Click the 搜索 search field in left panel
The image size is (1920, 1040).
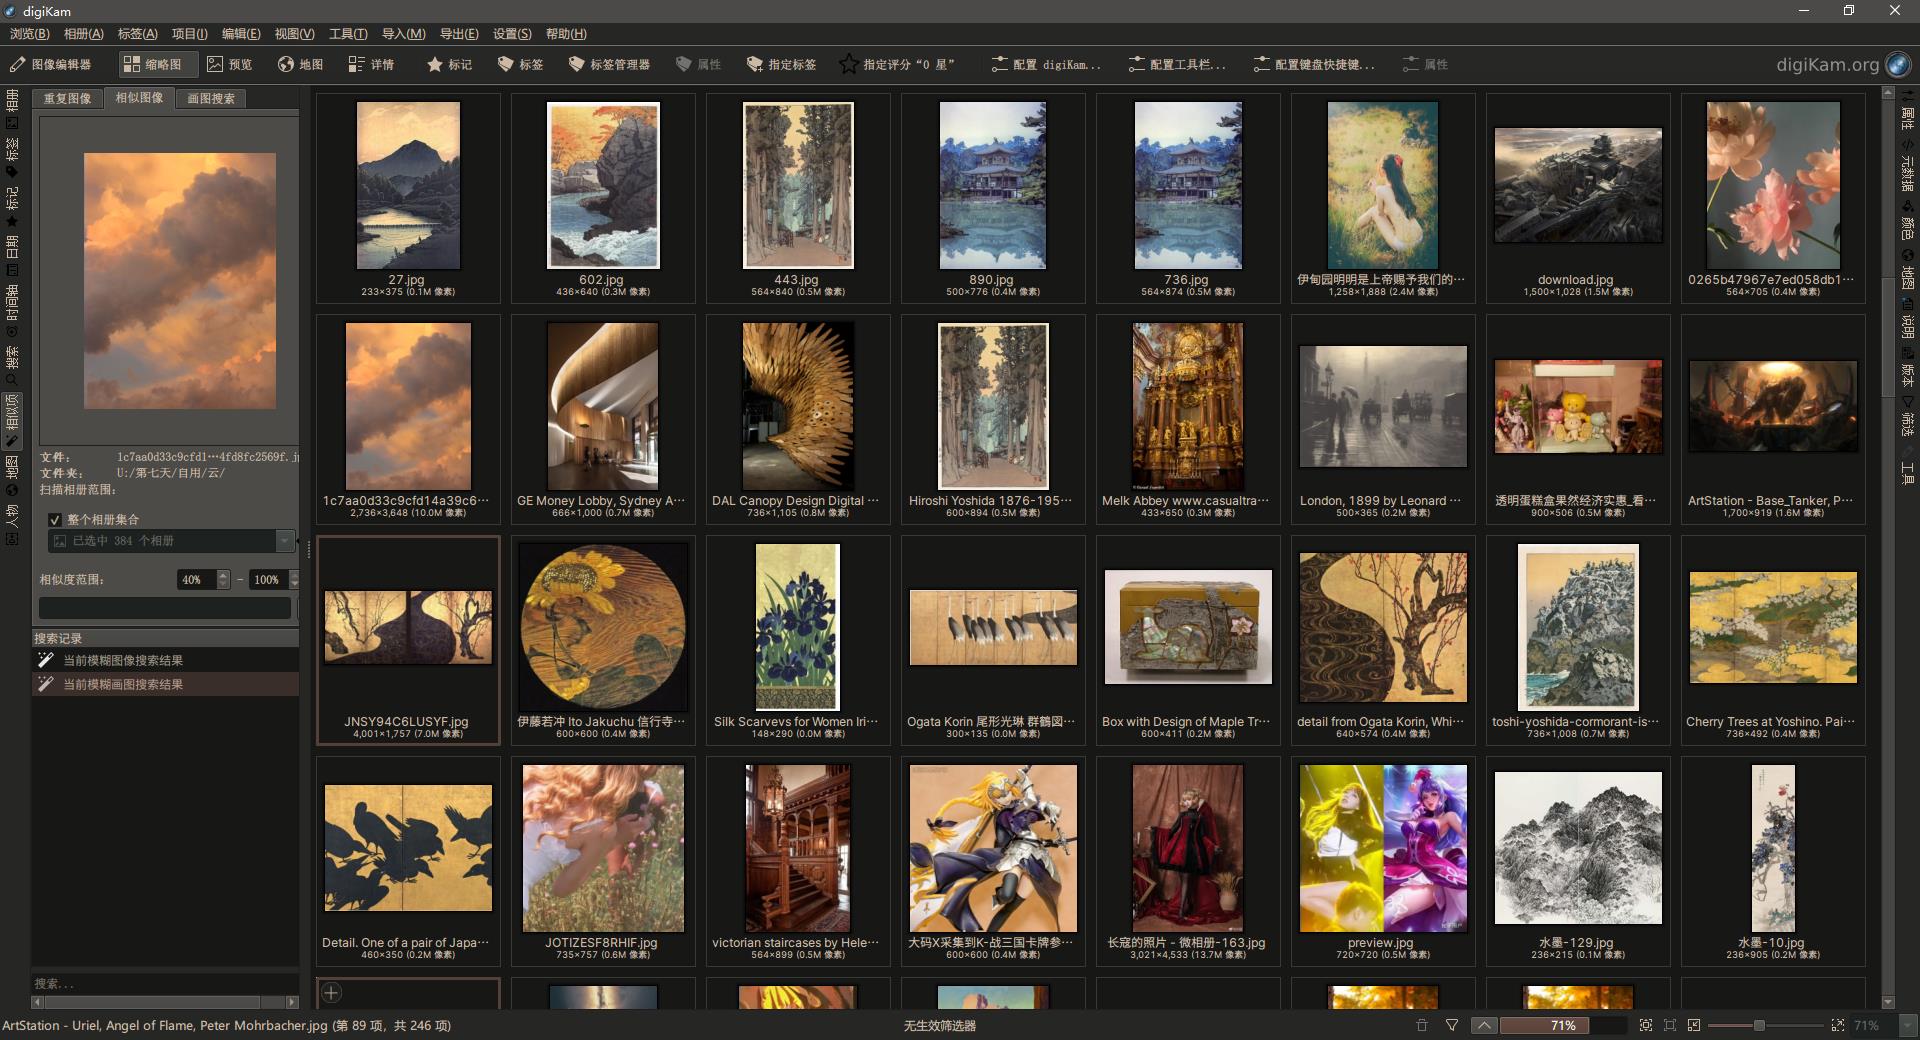[165, 984]
